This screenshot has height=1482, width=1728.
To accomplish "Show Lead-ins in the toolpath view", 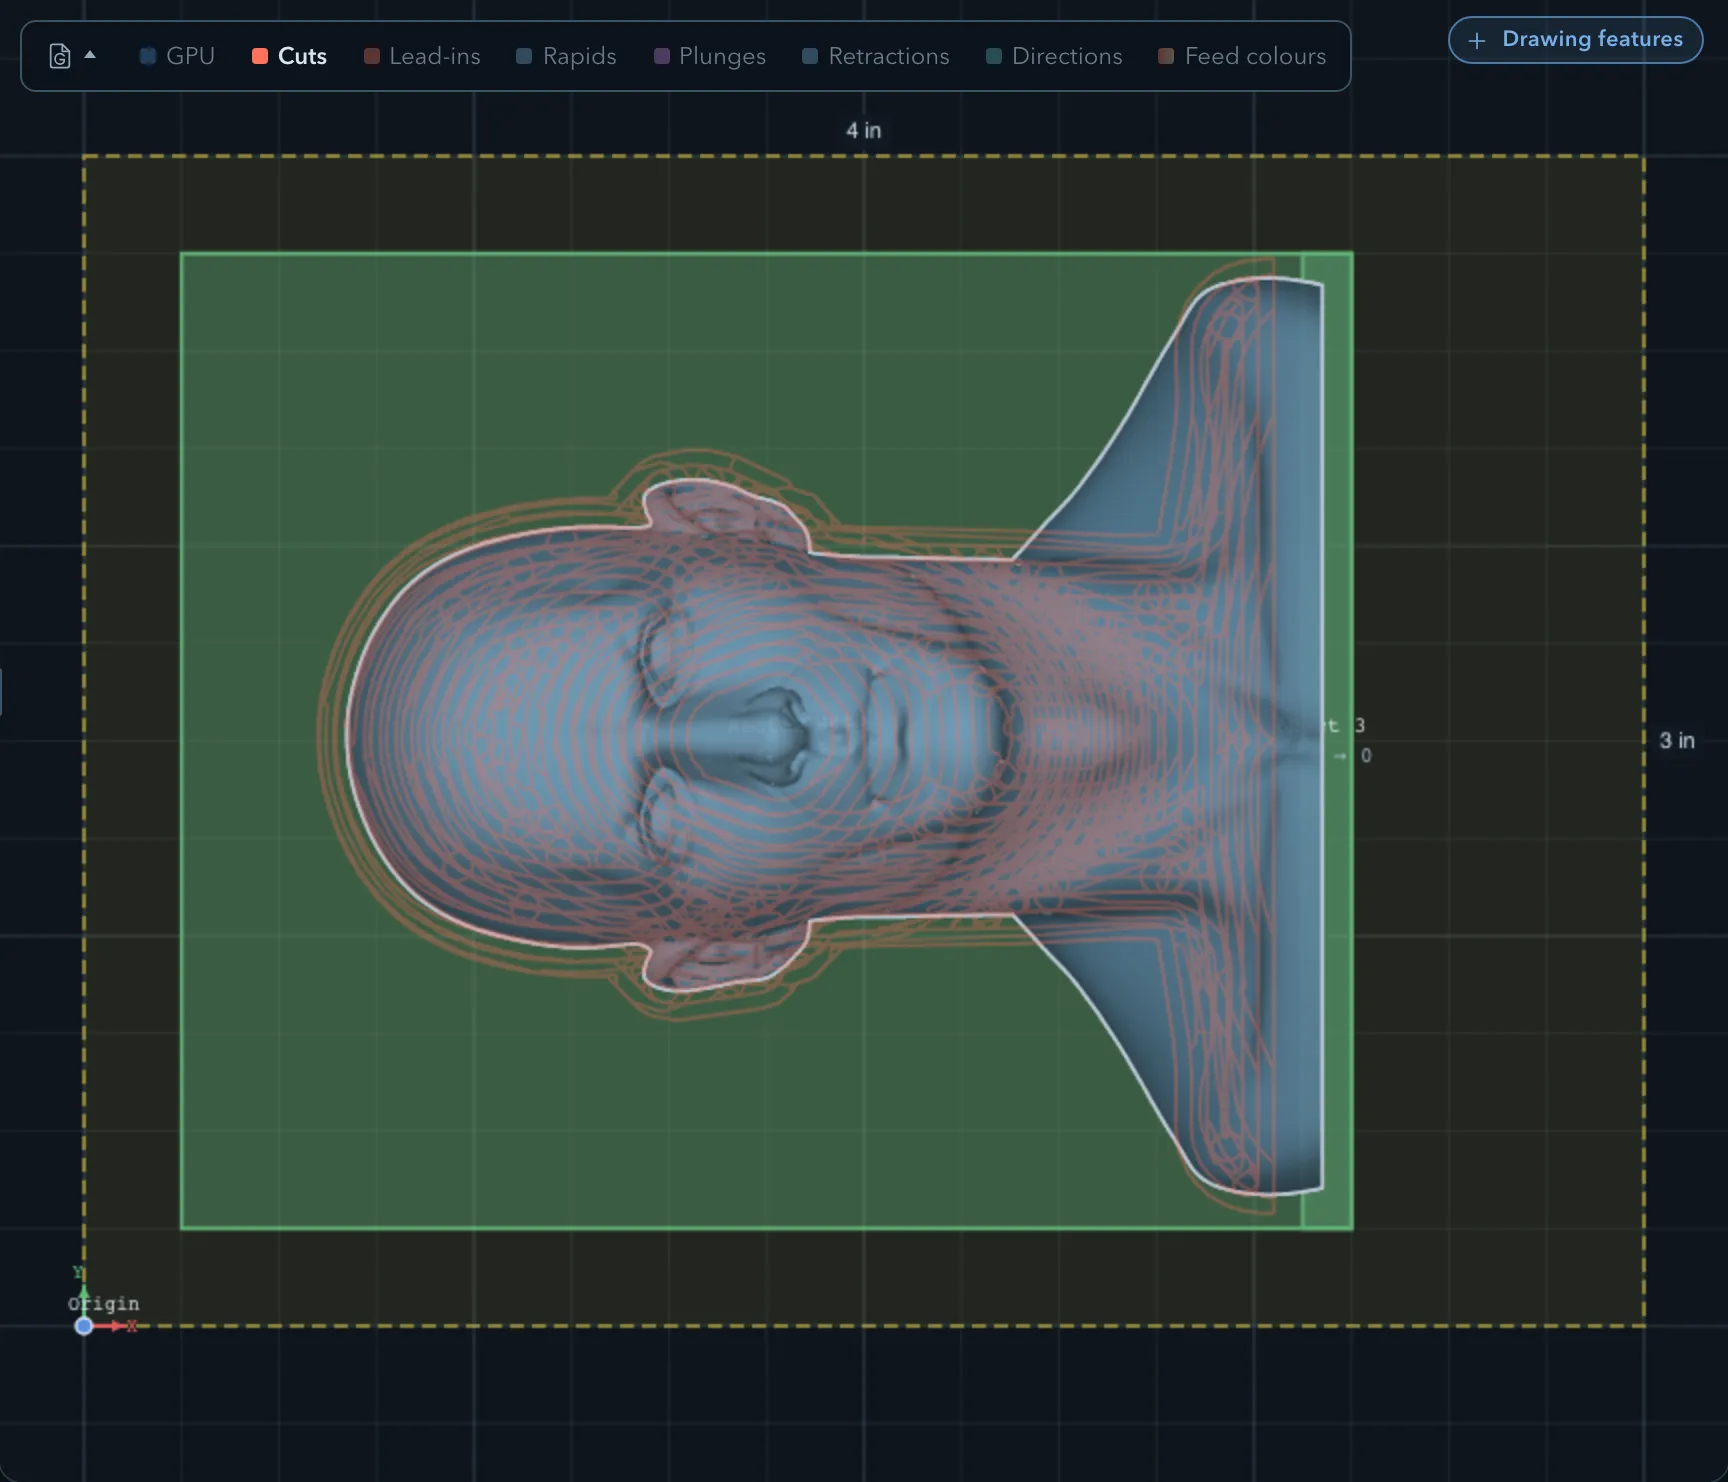I will pyautogui.click(x=422, y=56).
